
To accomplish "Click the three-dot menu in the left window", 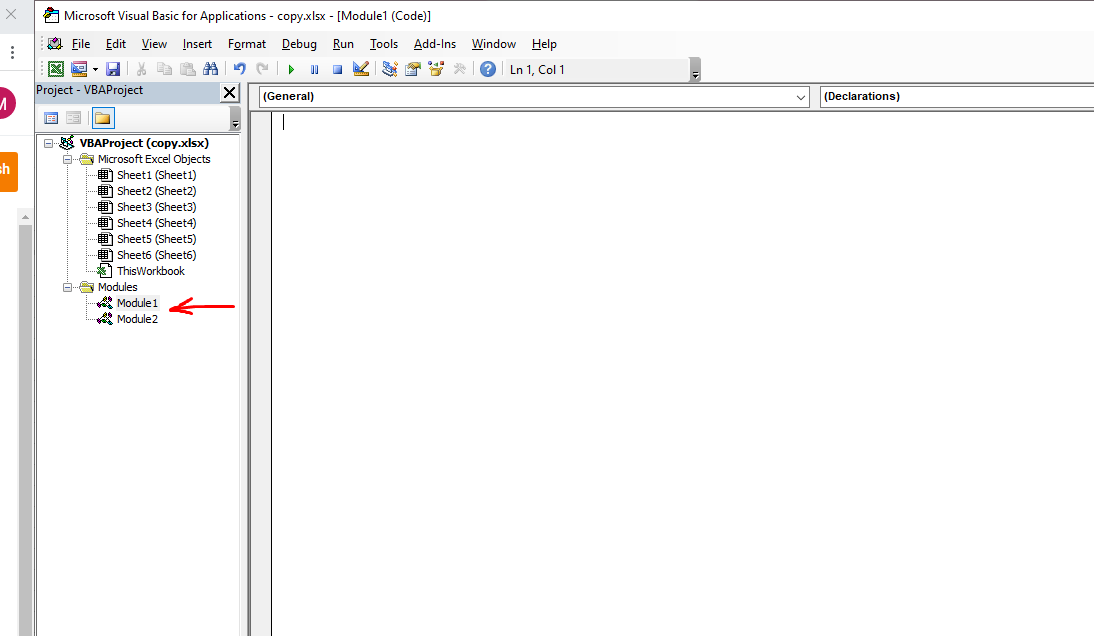I will [13, 52].
